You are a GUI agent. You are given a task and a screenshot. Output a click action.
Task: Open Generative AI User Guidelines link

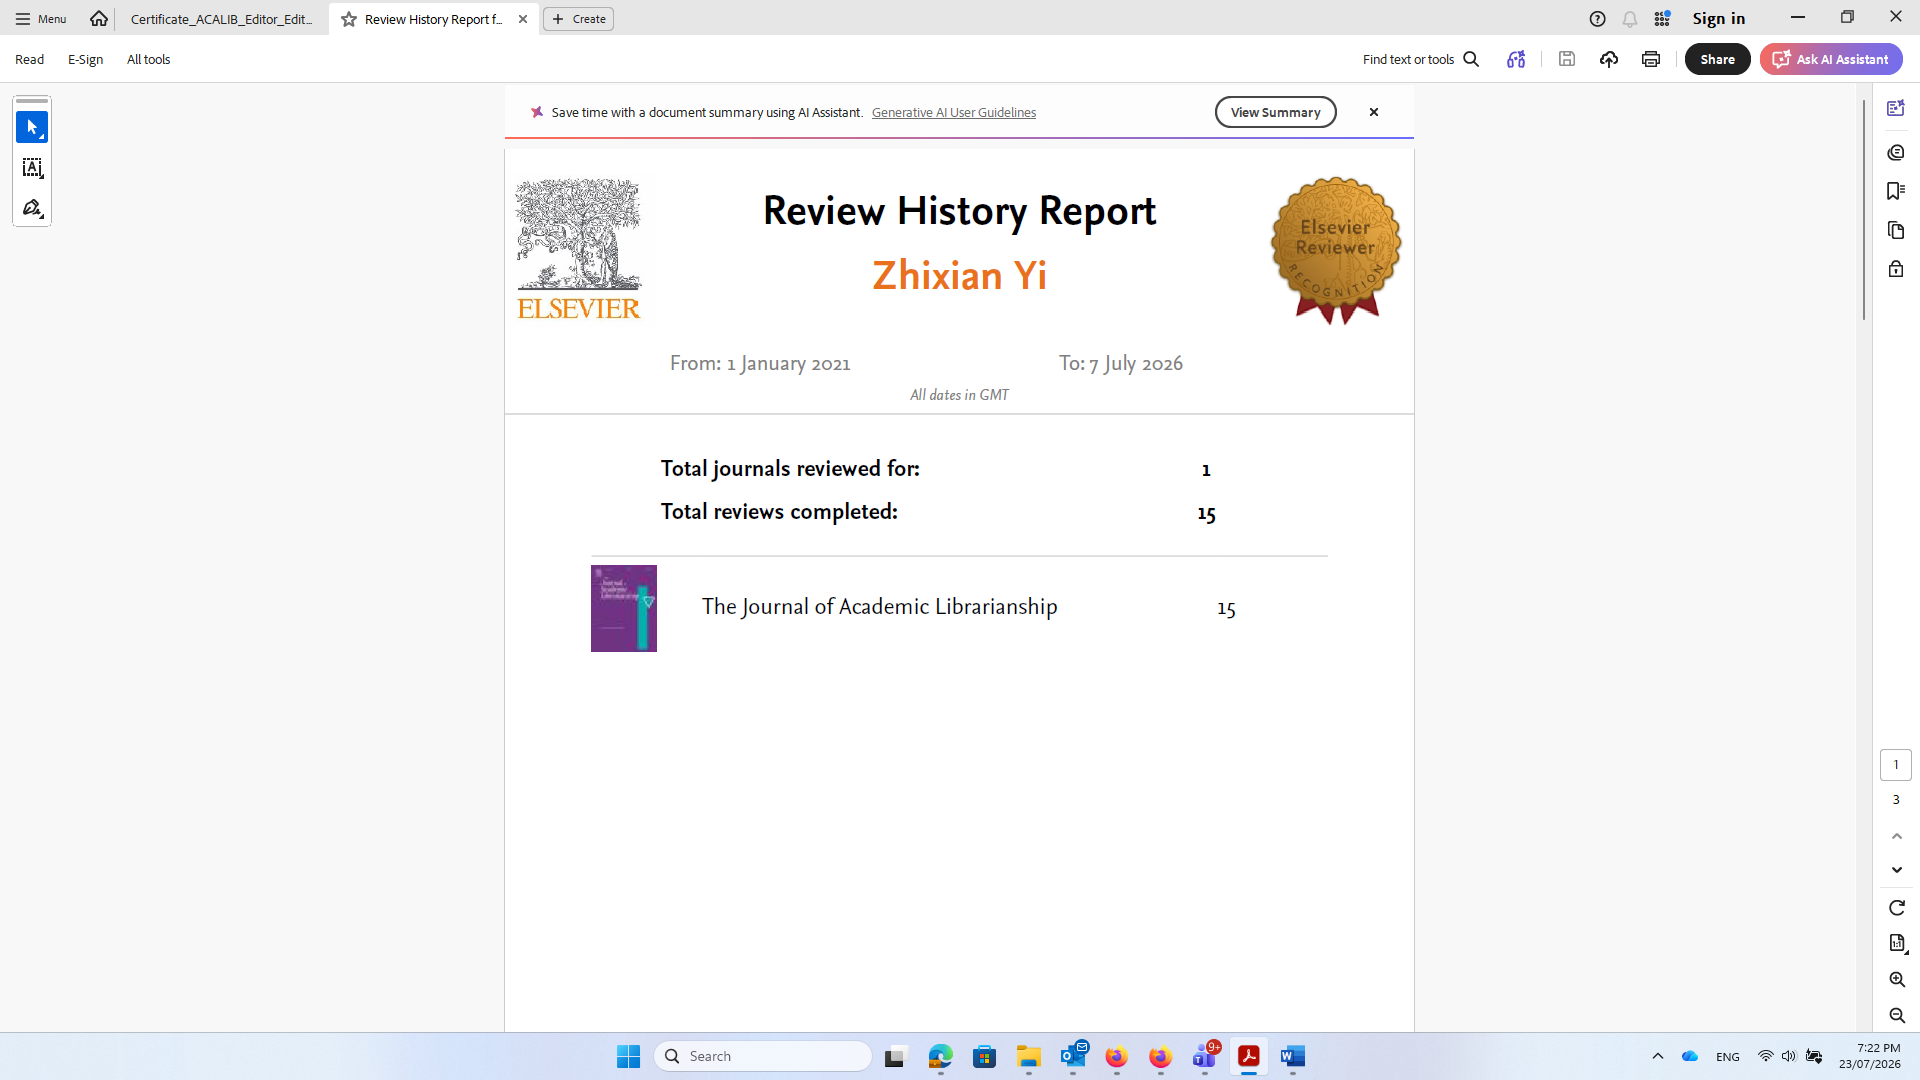953,112
